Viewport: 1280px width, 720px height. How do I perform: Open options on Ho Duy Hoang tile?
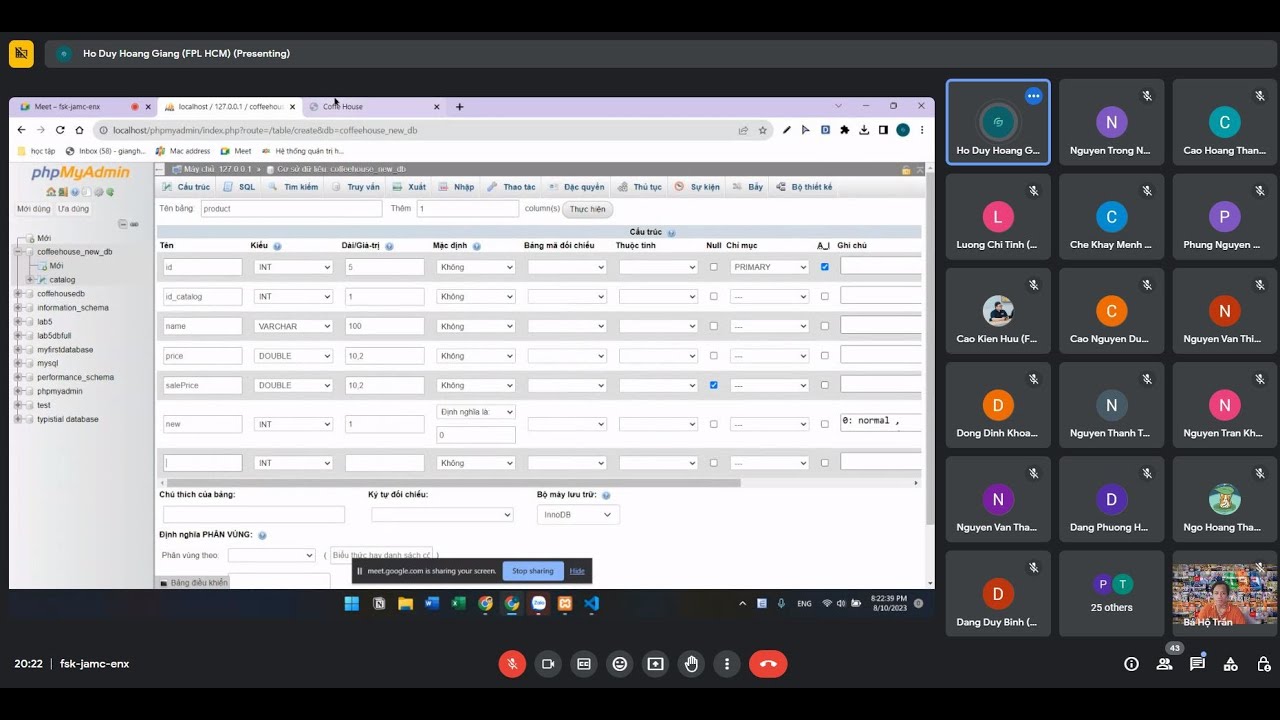[x=1033, y=96]
